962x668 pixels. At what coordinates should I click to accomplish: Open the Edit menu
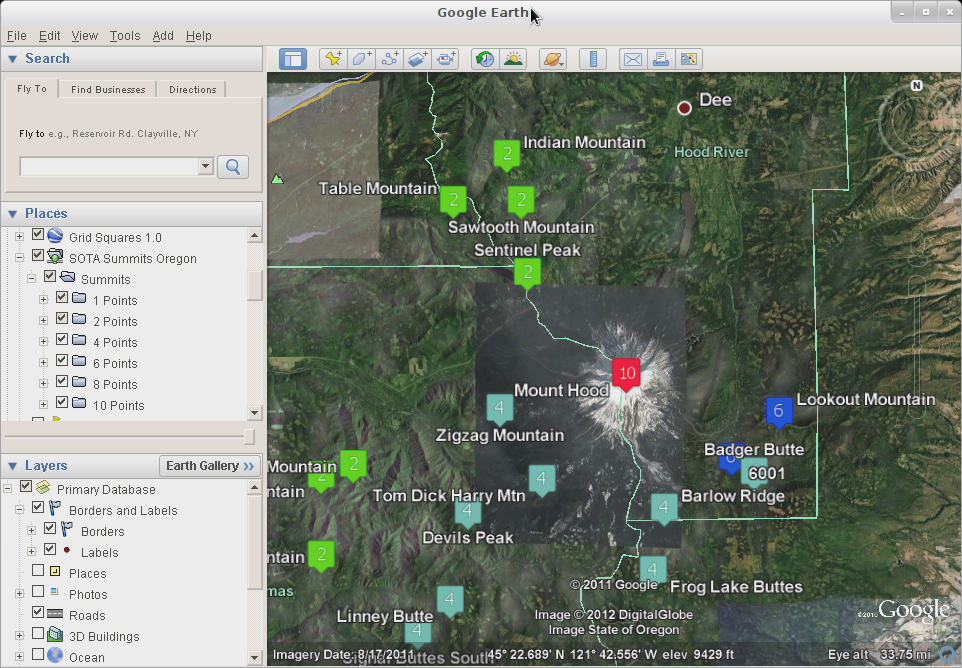pyautogui.click(x=49, y=36)
